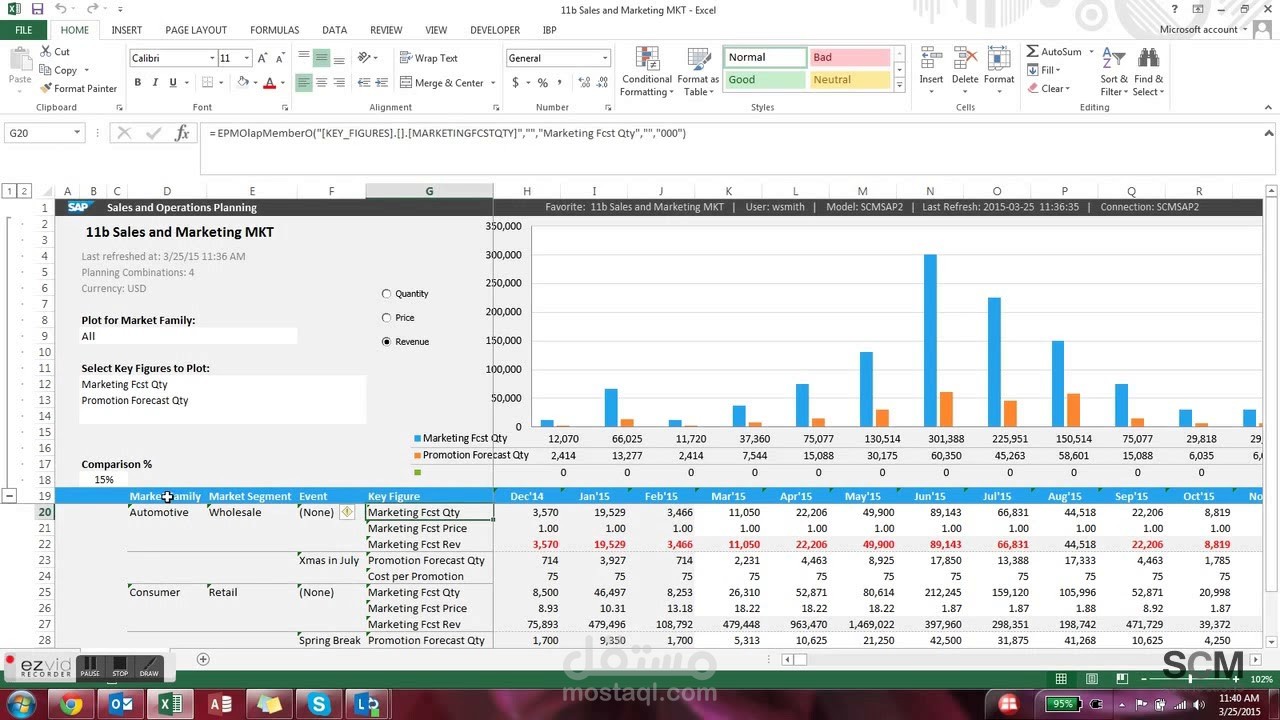The width and height of the screenshot is (1280, 720).
Task: Toggle Wrap Text for cells
Action: [x=428, y=58]
